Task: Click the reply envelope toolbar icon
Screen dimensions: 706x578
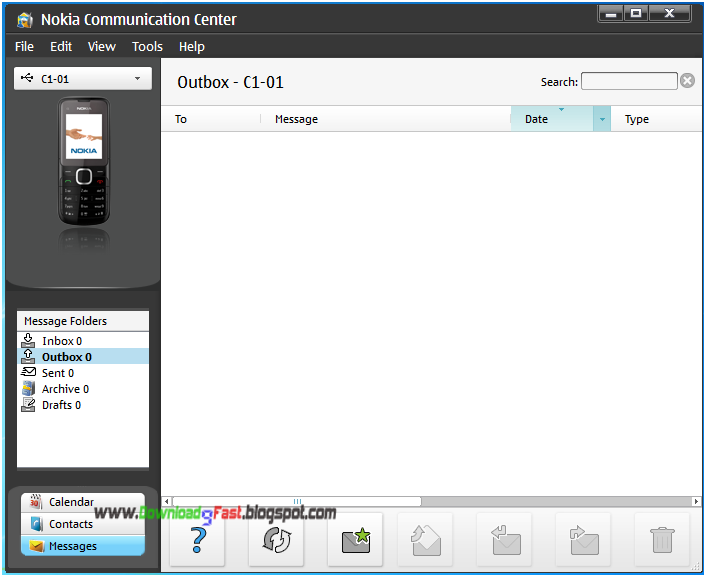Action: coord(504,540)
